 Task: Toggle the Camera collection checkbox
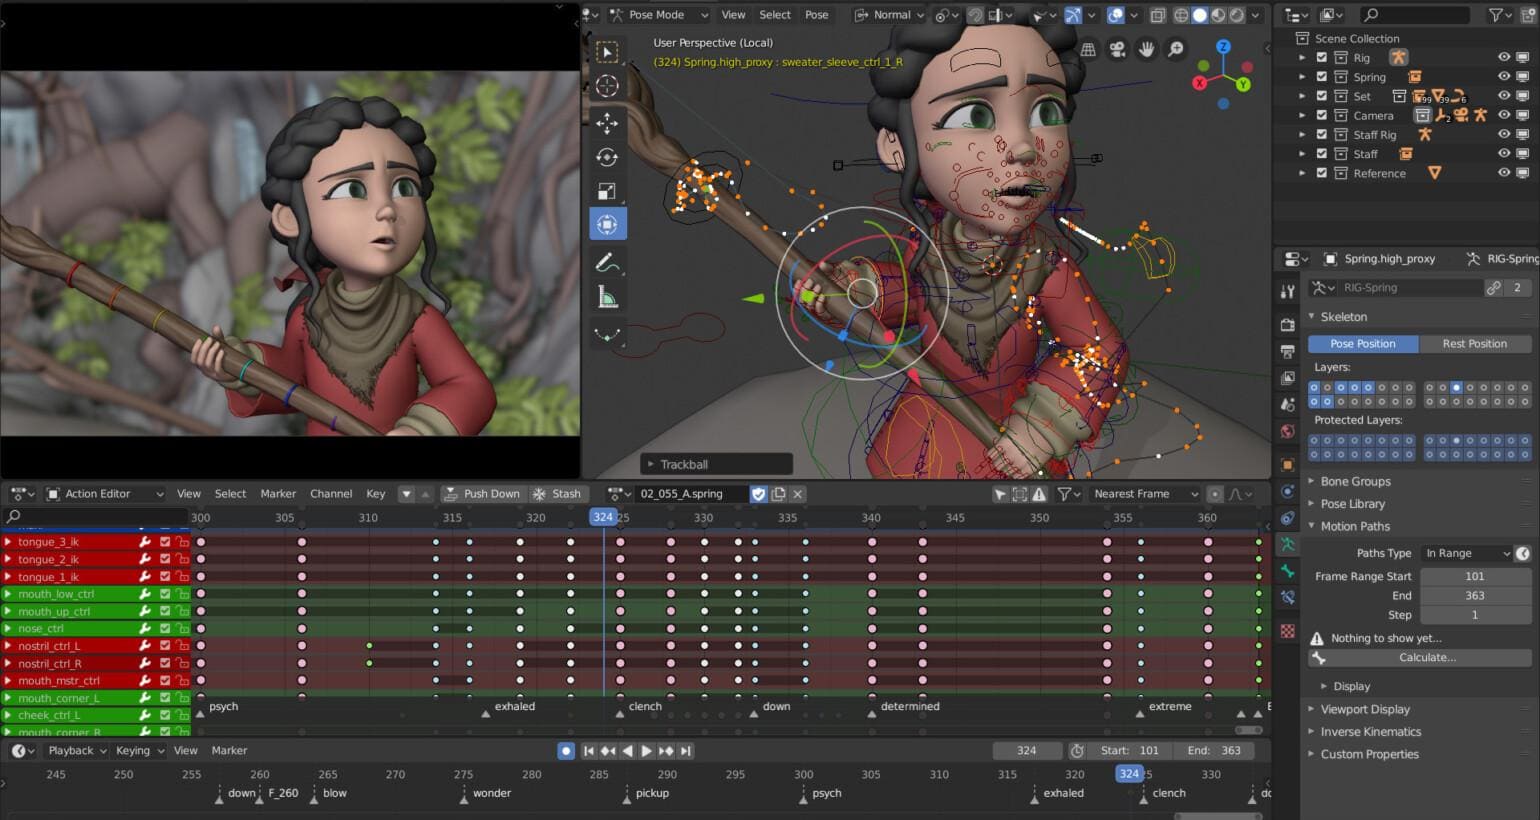click(x=1322, y=115)
